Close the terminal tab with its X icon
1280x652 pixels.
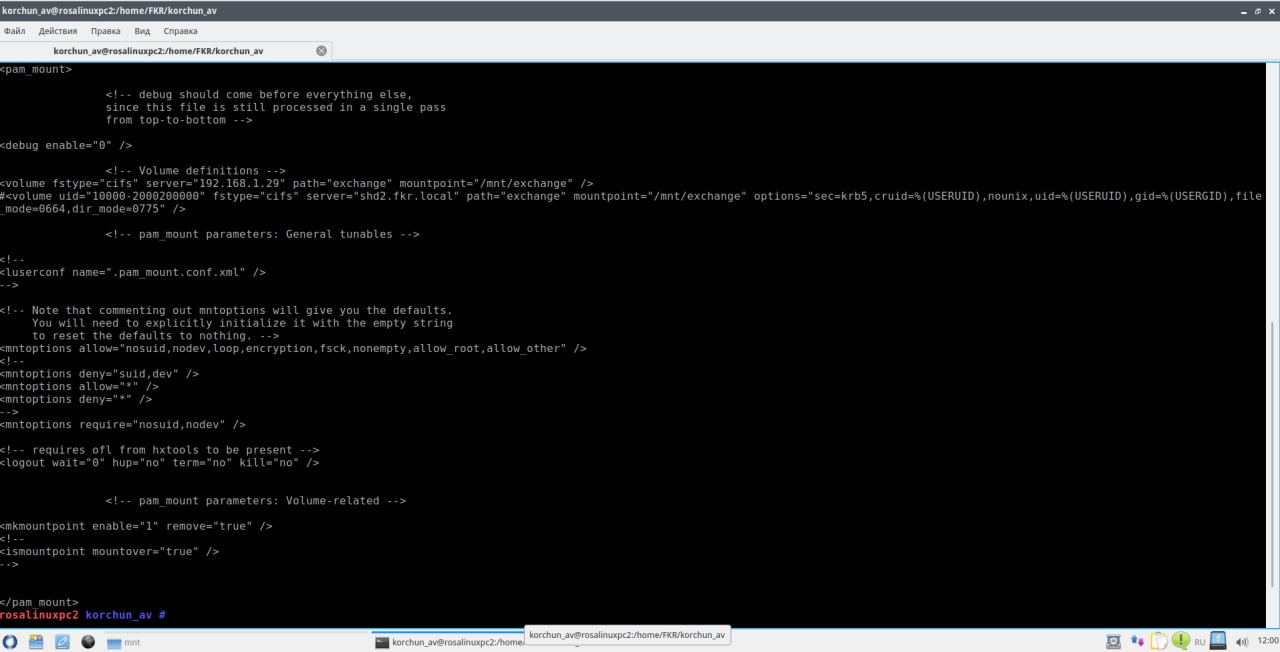(x=321, y=50)
